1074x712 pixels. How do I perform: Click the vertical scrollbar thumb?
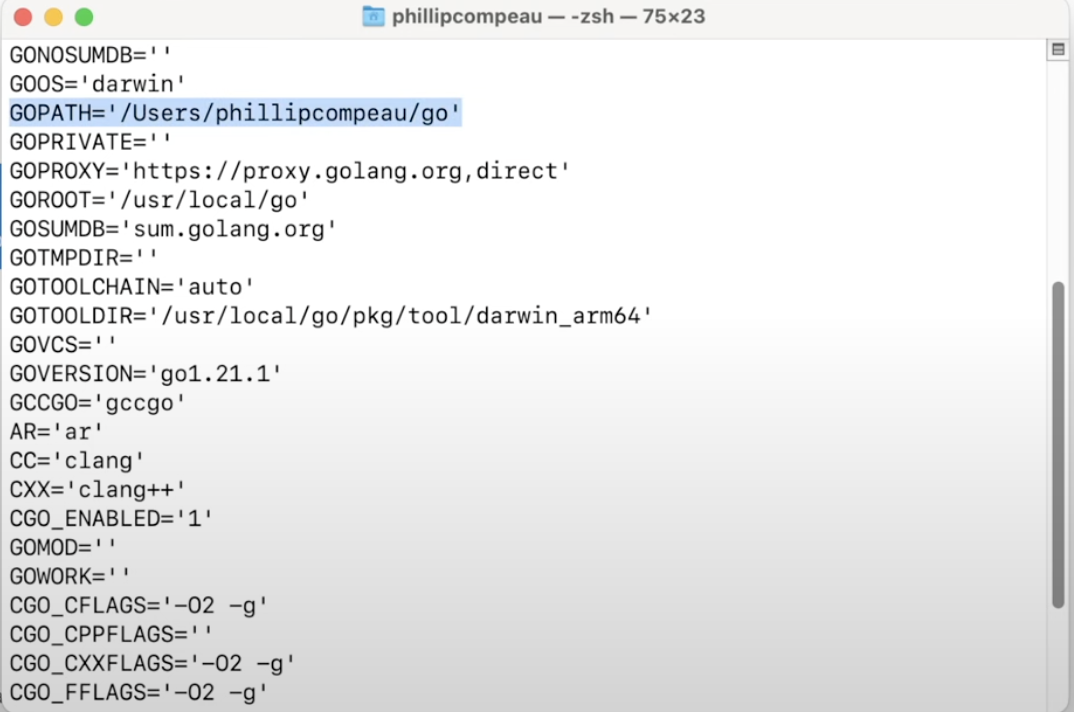(x=1058, y=444)
